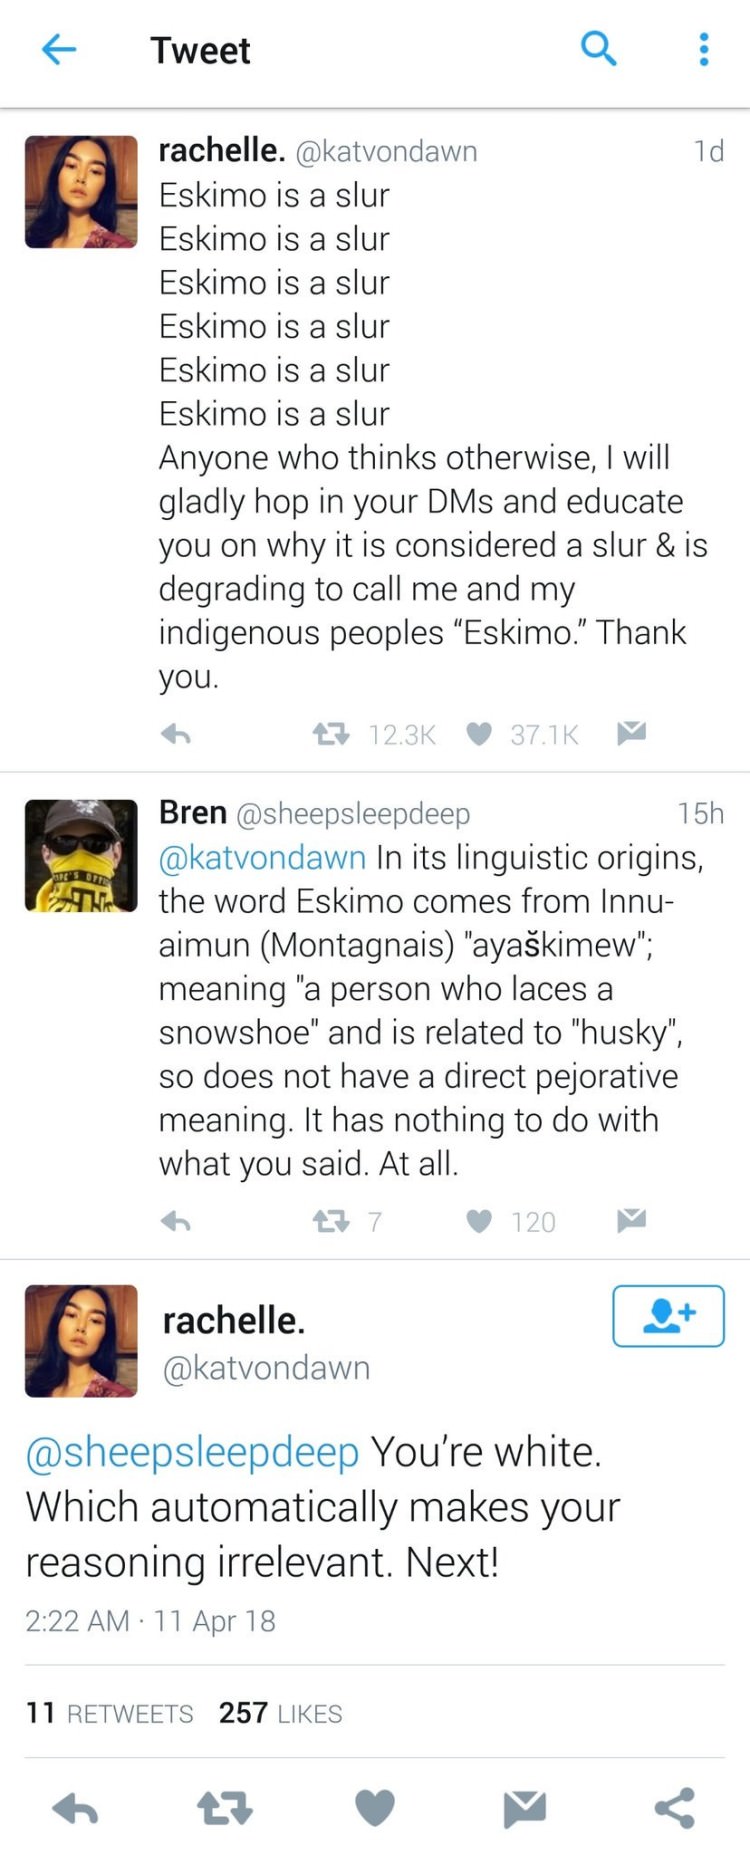Open the @sheepsleepdeep mention in main tweet
This screenshot has width=750, height=1855.
tap(192, 1452)
